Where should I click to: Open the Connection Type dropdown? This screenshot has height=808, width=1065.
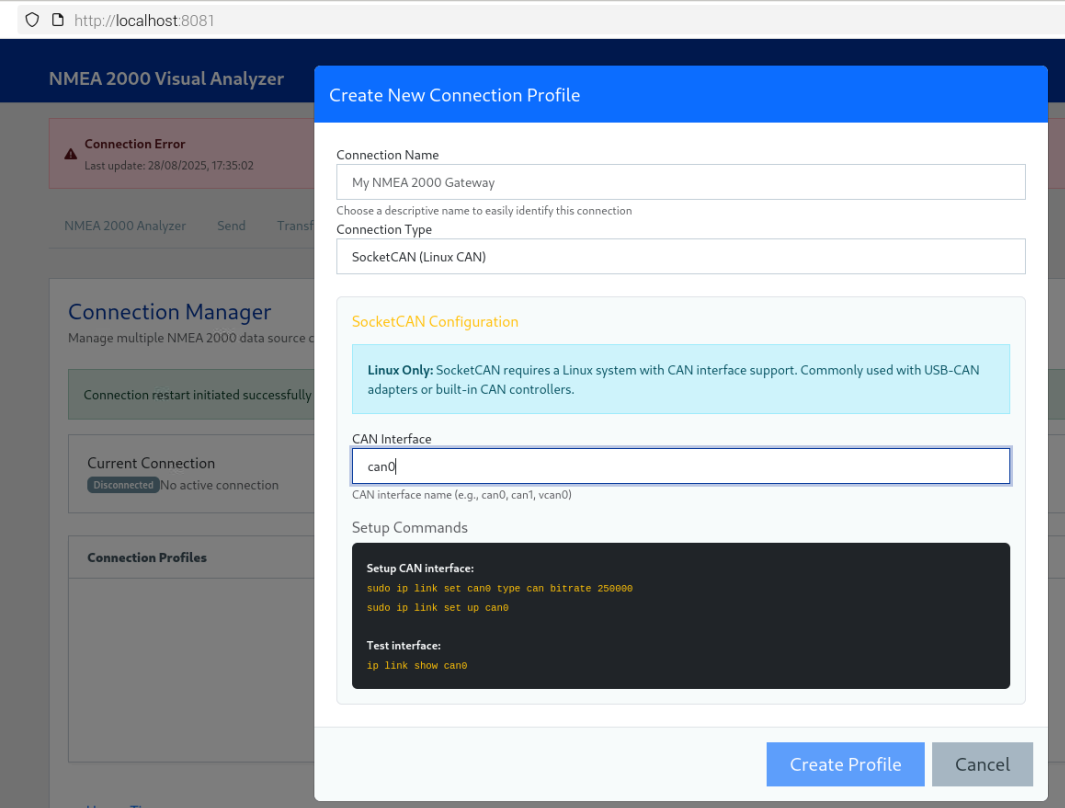tap(681, 257)
